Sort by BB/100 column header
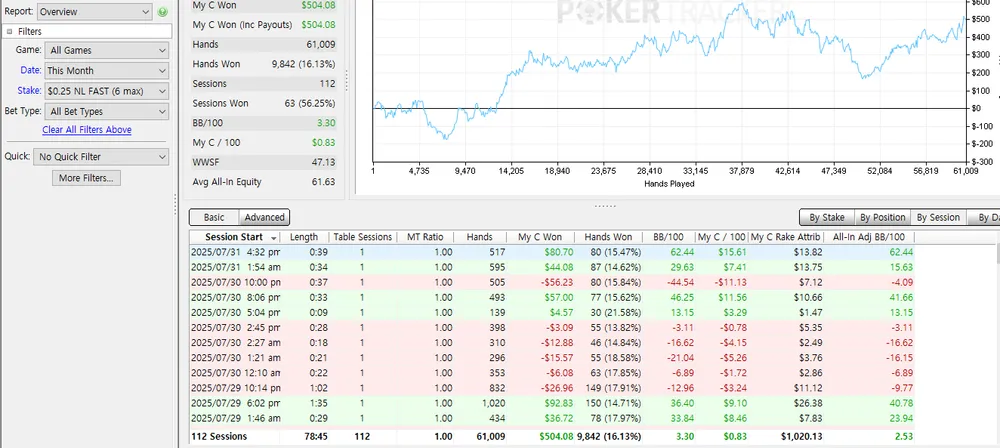 (668, 237)
